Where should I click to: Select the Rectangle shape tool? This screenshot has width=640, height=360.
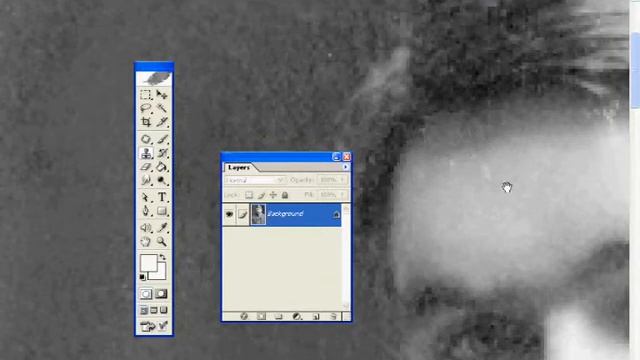click(x=162, y=211)
